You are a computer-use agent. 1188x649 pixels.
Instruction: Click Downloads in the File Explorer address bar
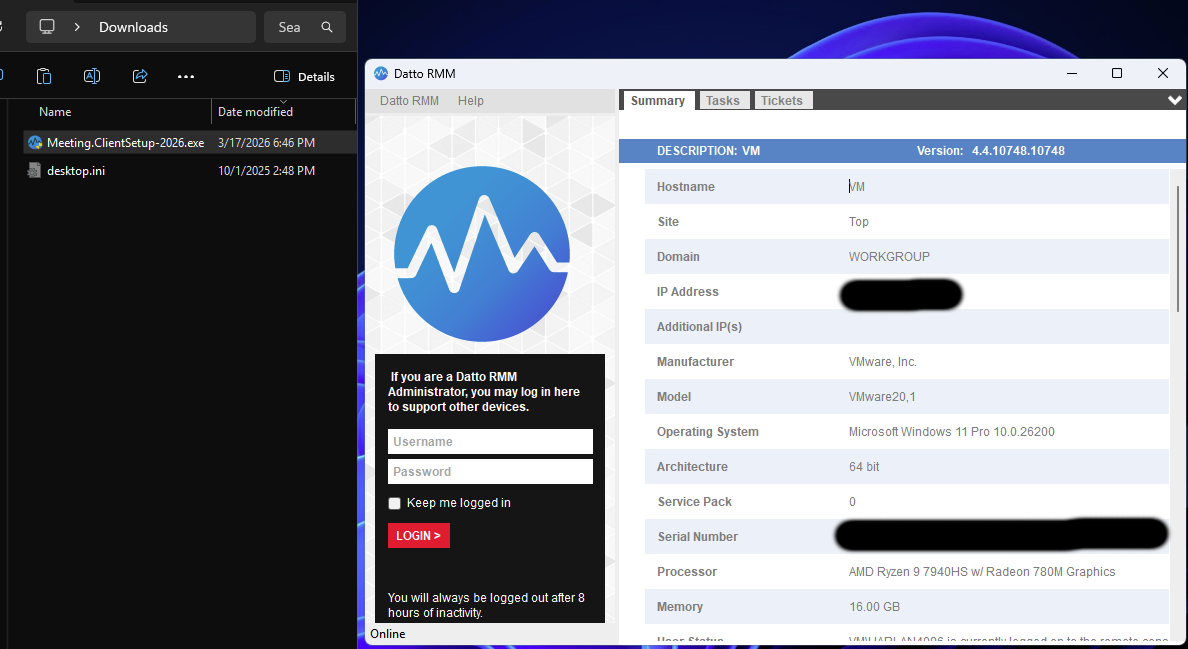[x=133, y=27]
